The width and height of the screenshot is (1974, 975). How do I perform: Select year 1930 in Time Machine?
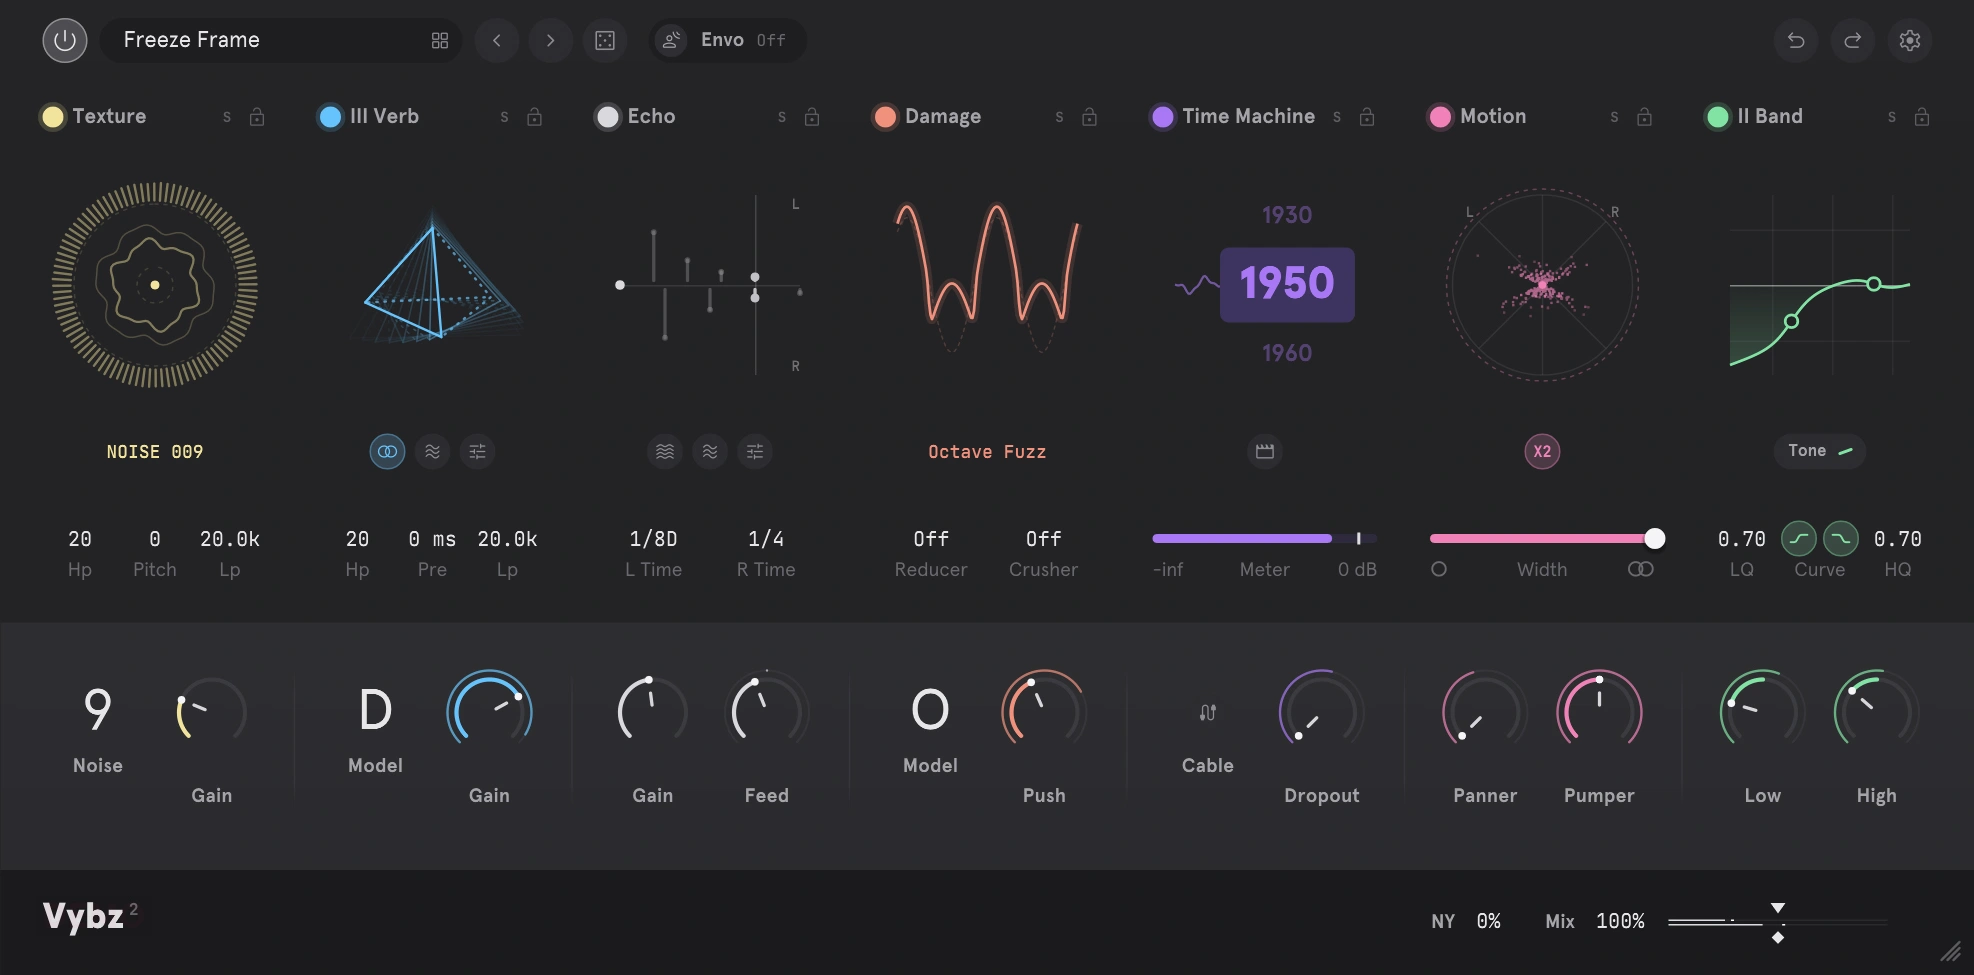coord(1287,215)
